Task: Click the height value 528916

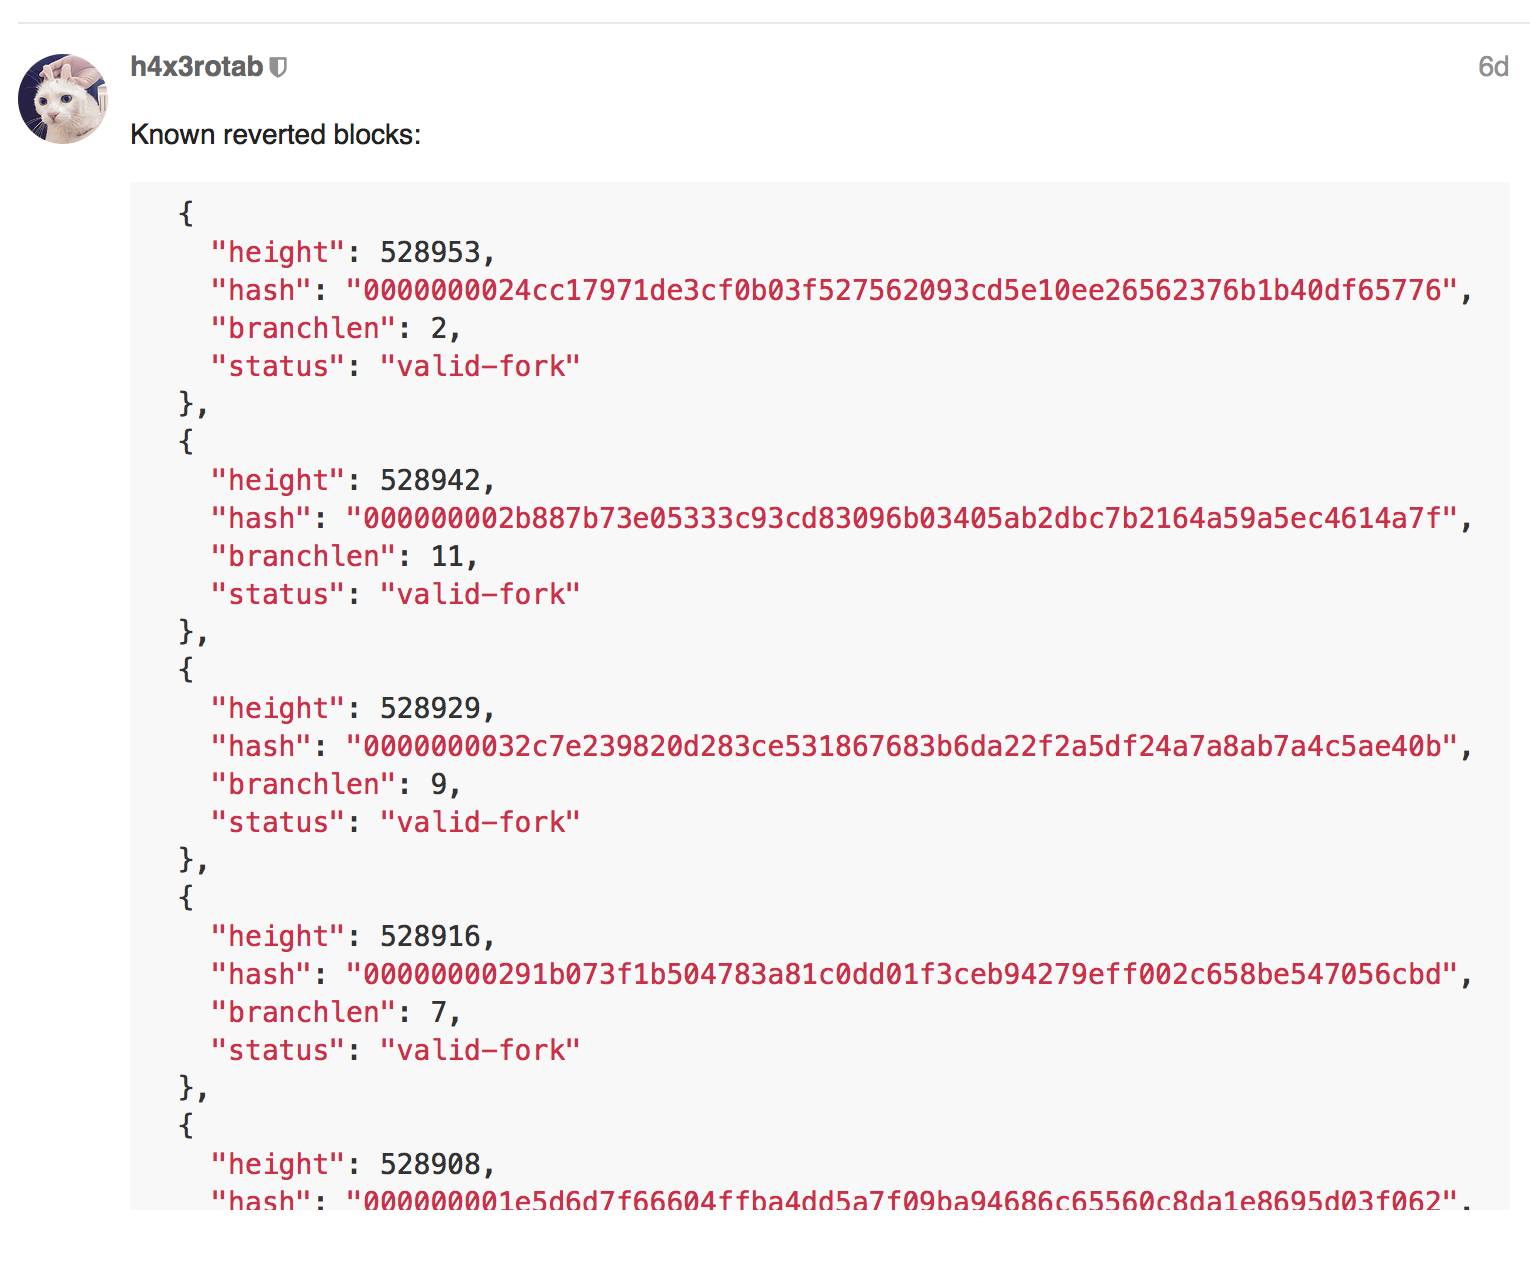Action: [x=430, y=936]
